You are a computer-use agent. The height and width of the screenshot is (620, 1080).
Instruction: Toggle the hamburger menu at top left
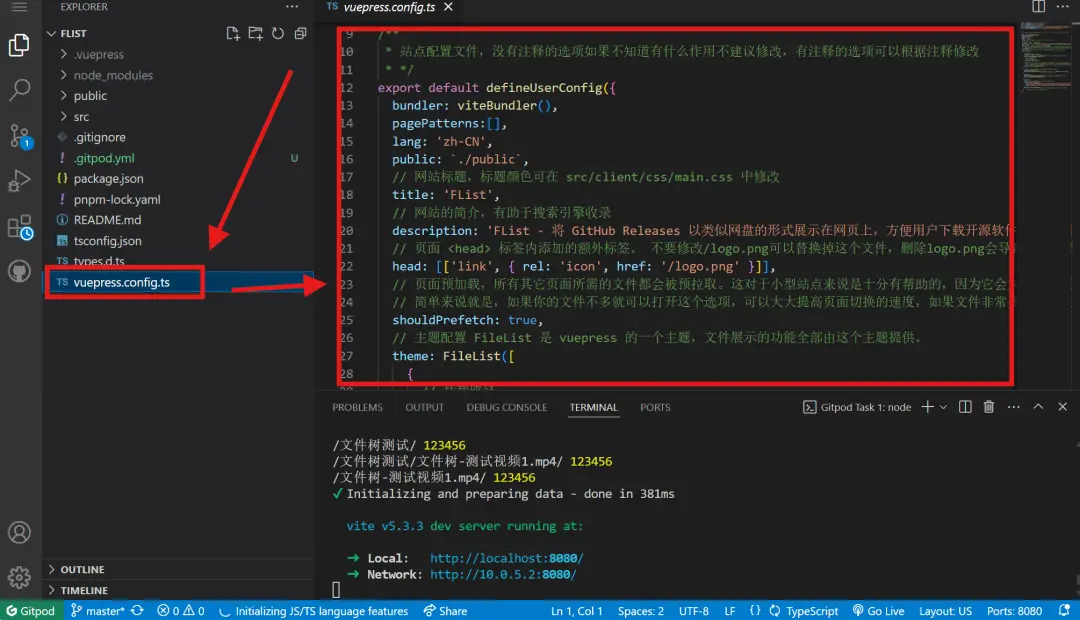tap(19, 7)
